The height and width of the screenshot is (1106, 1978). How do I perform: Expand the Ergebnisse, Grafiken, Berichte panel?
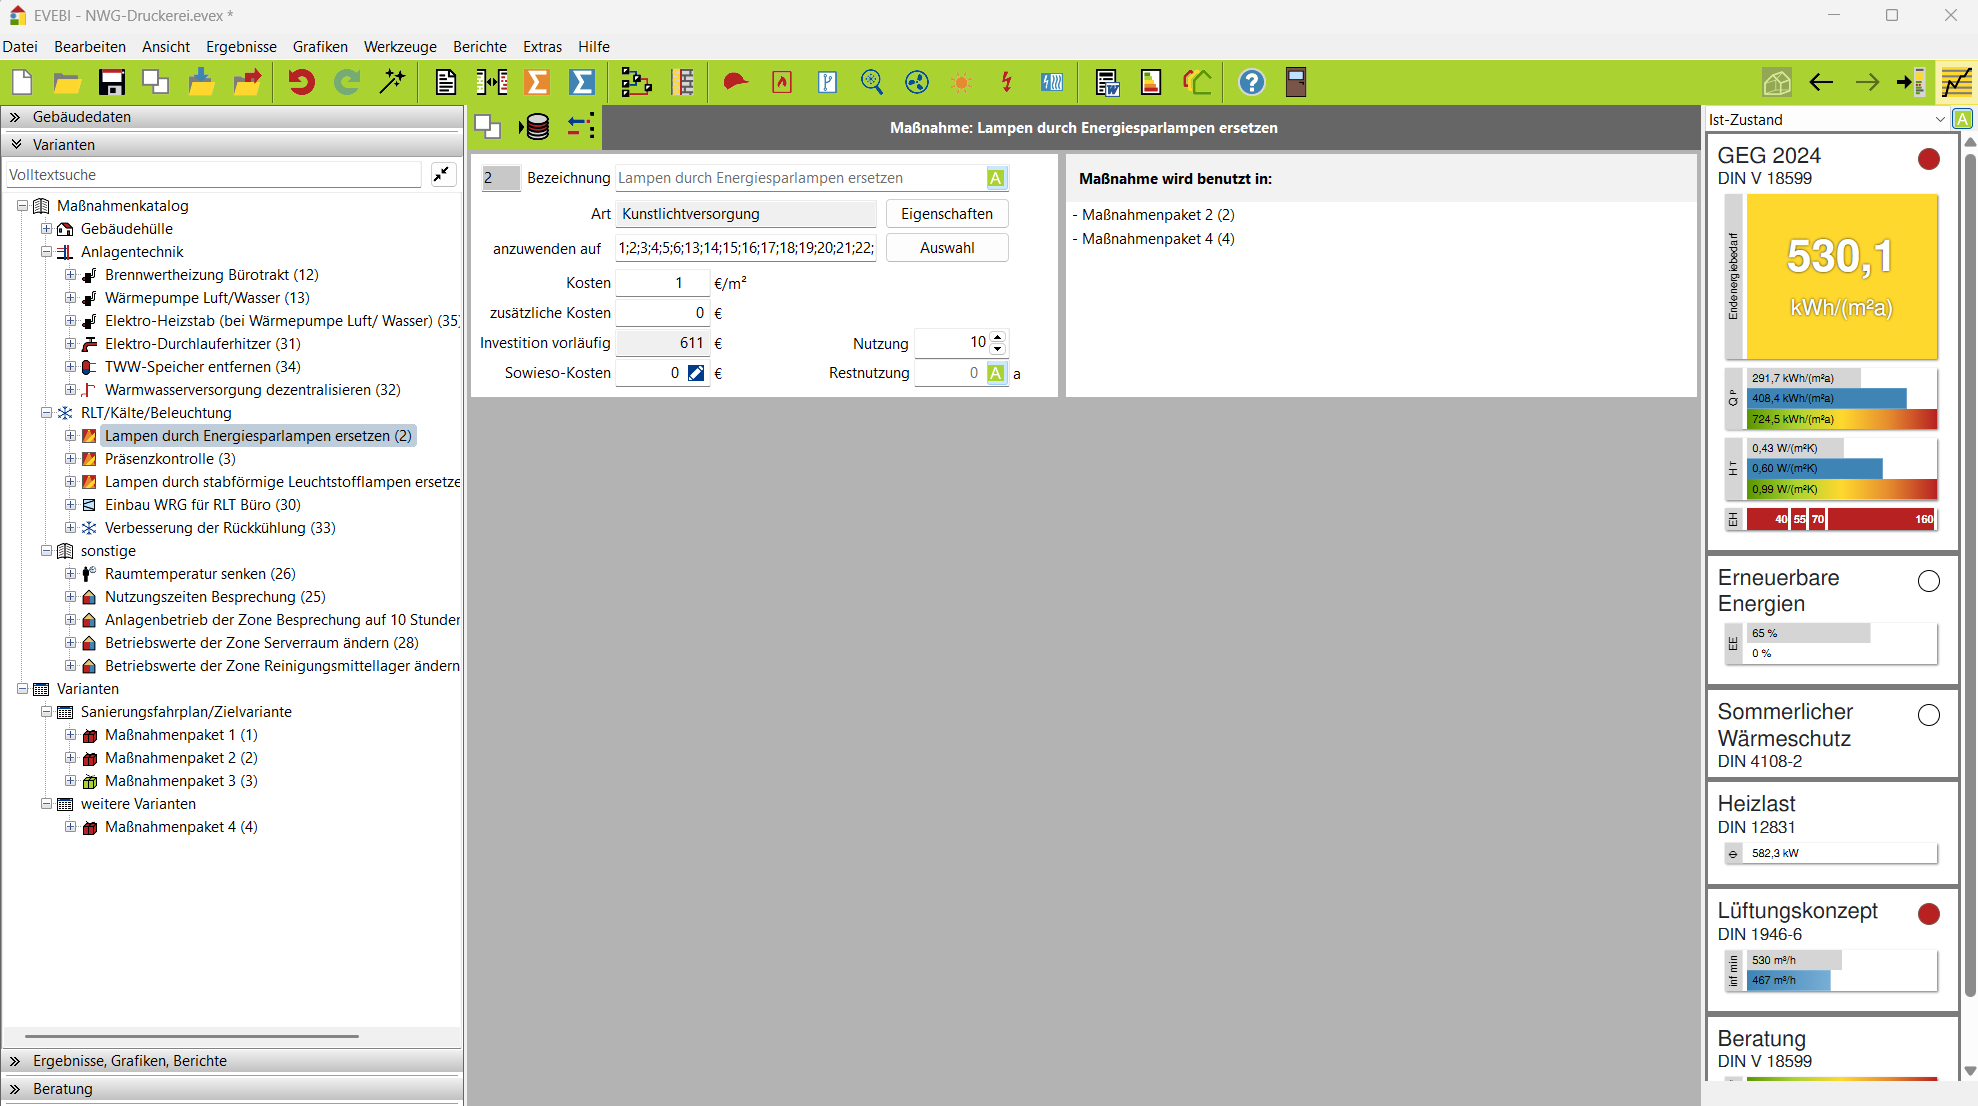point(130,1060)
